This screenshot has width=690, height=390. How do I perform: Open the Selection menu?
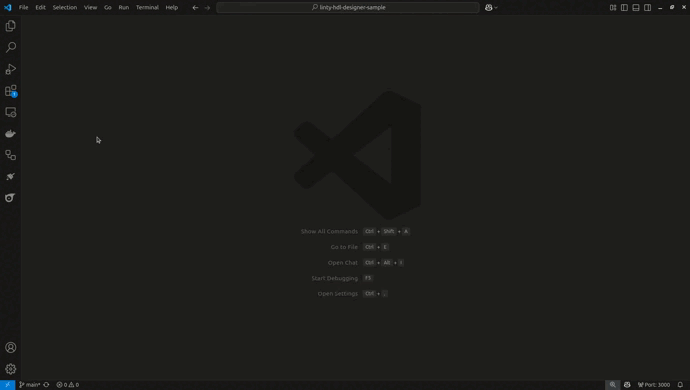pyautogui.click(x=65, y=7)
